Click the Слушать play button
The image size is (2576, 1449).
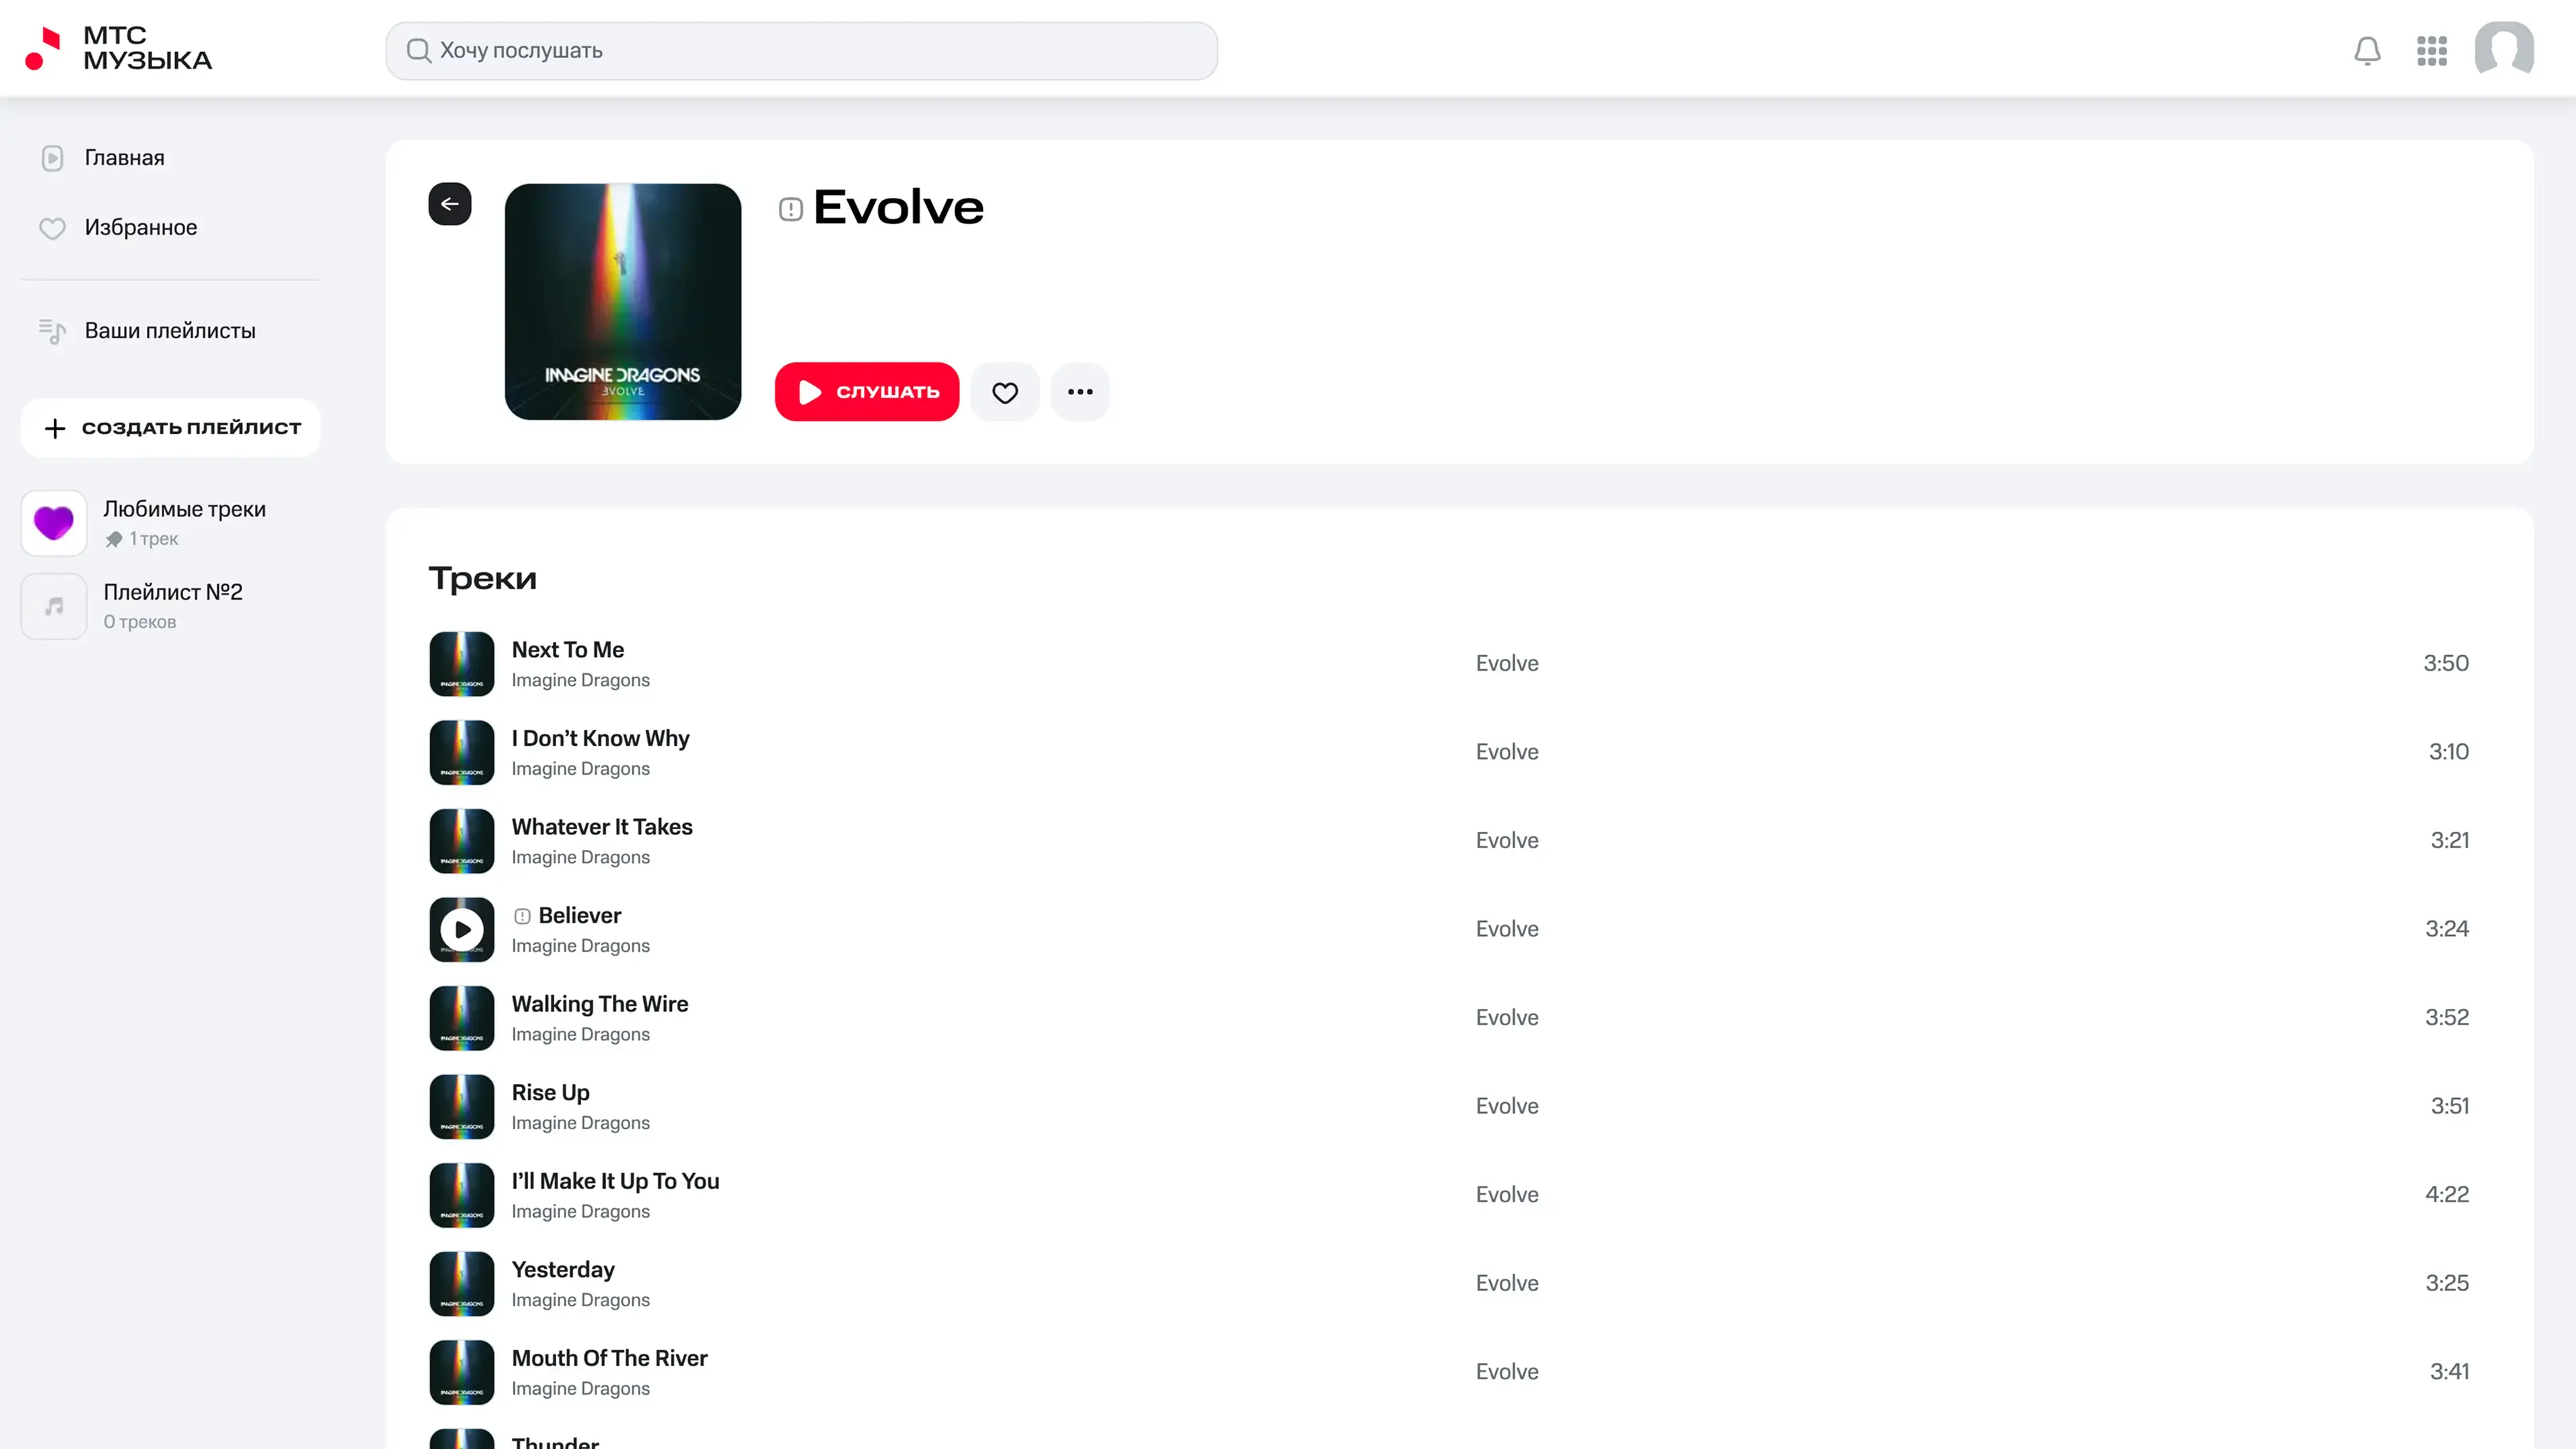(867, 392)
